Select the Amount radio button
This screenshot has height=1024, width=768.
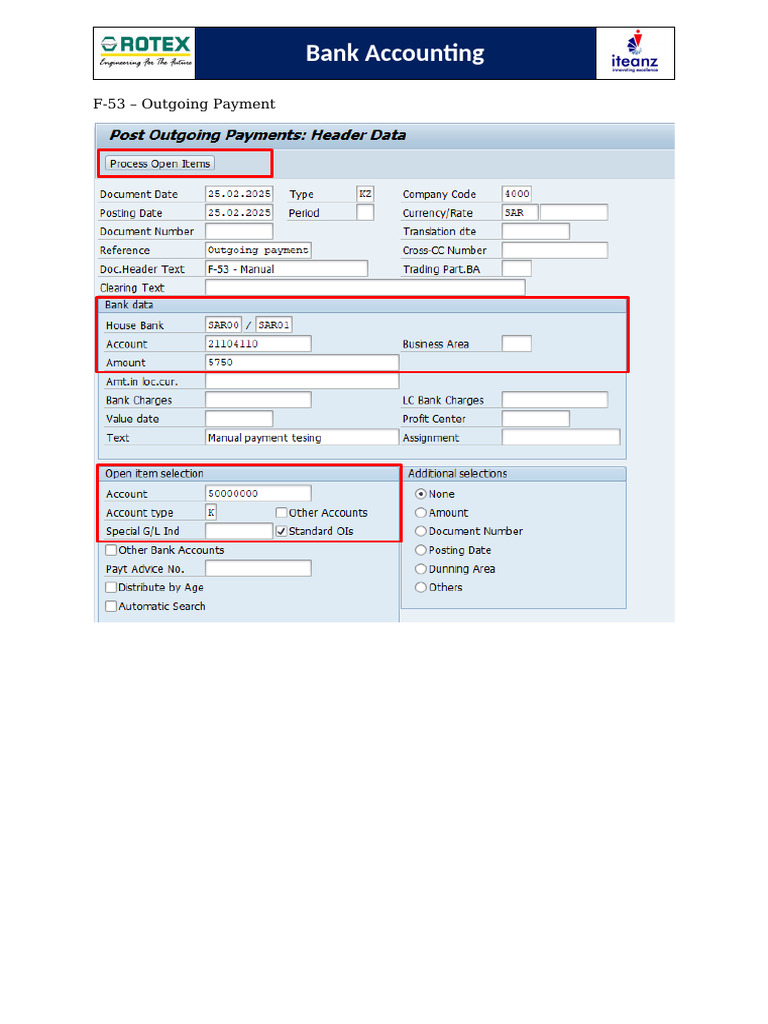point(421,513)
